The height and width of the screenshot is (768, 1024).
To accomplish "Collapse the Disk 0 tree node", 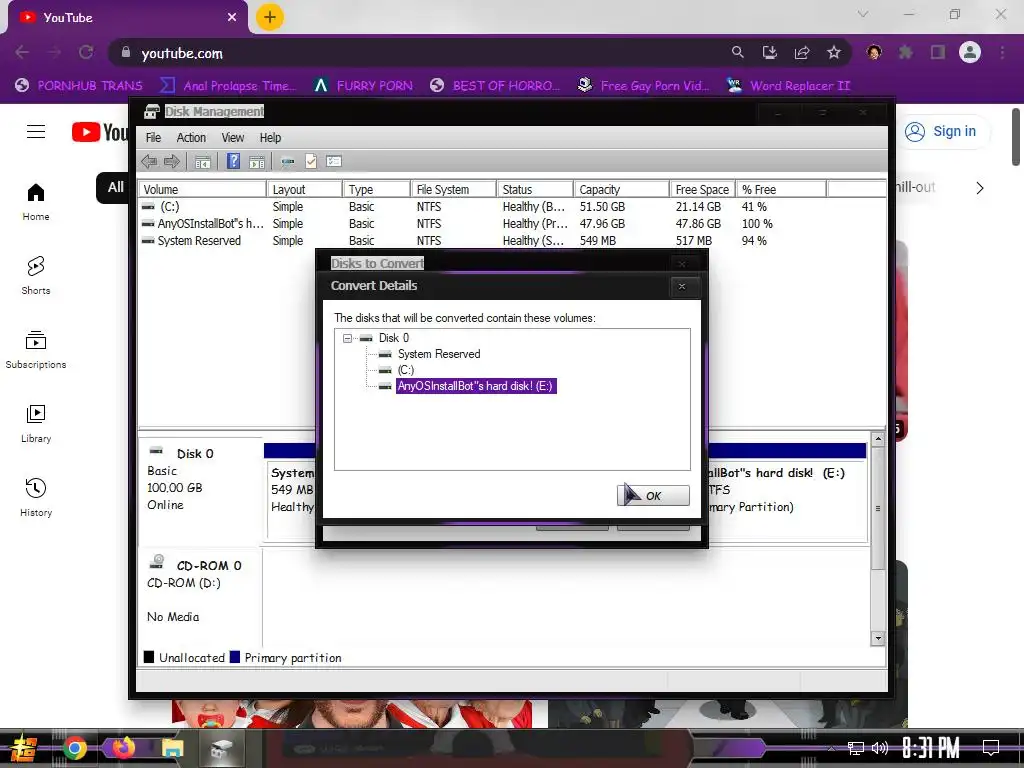I will tap(347, 338).
